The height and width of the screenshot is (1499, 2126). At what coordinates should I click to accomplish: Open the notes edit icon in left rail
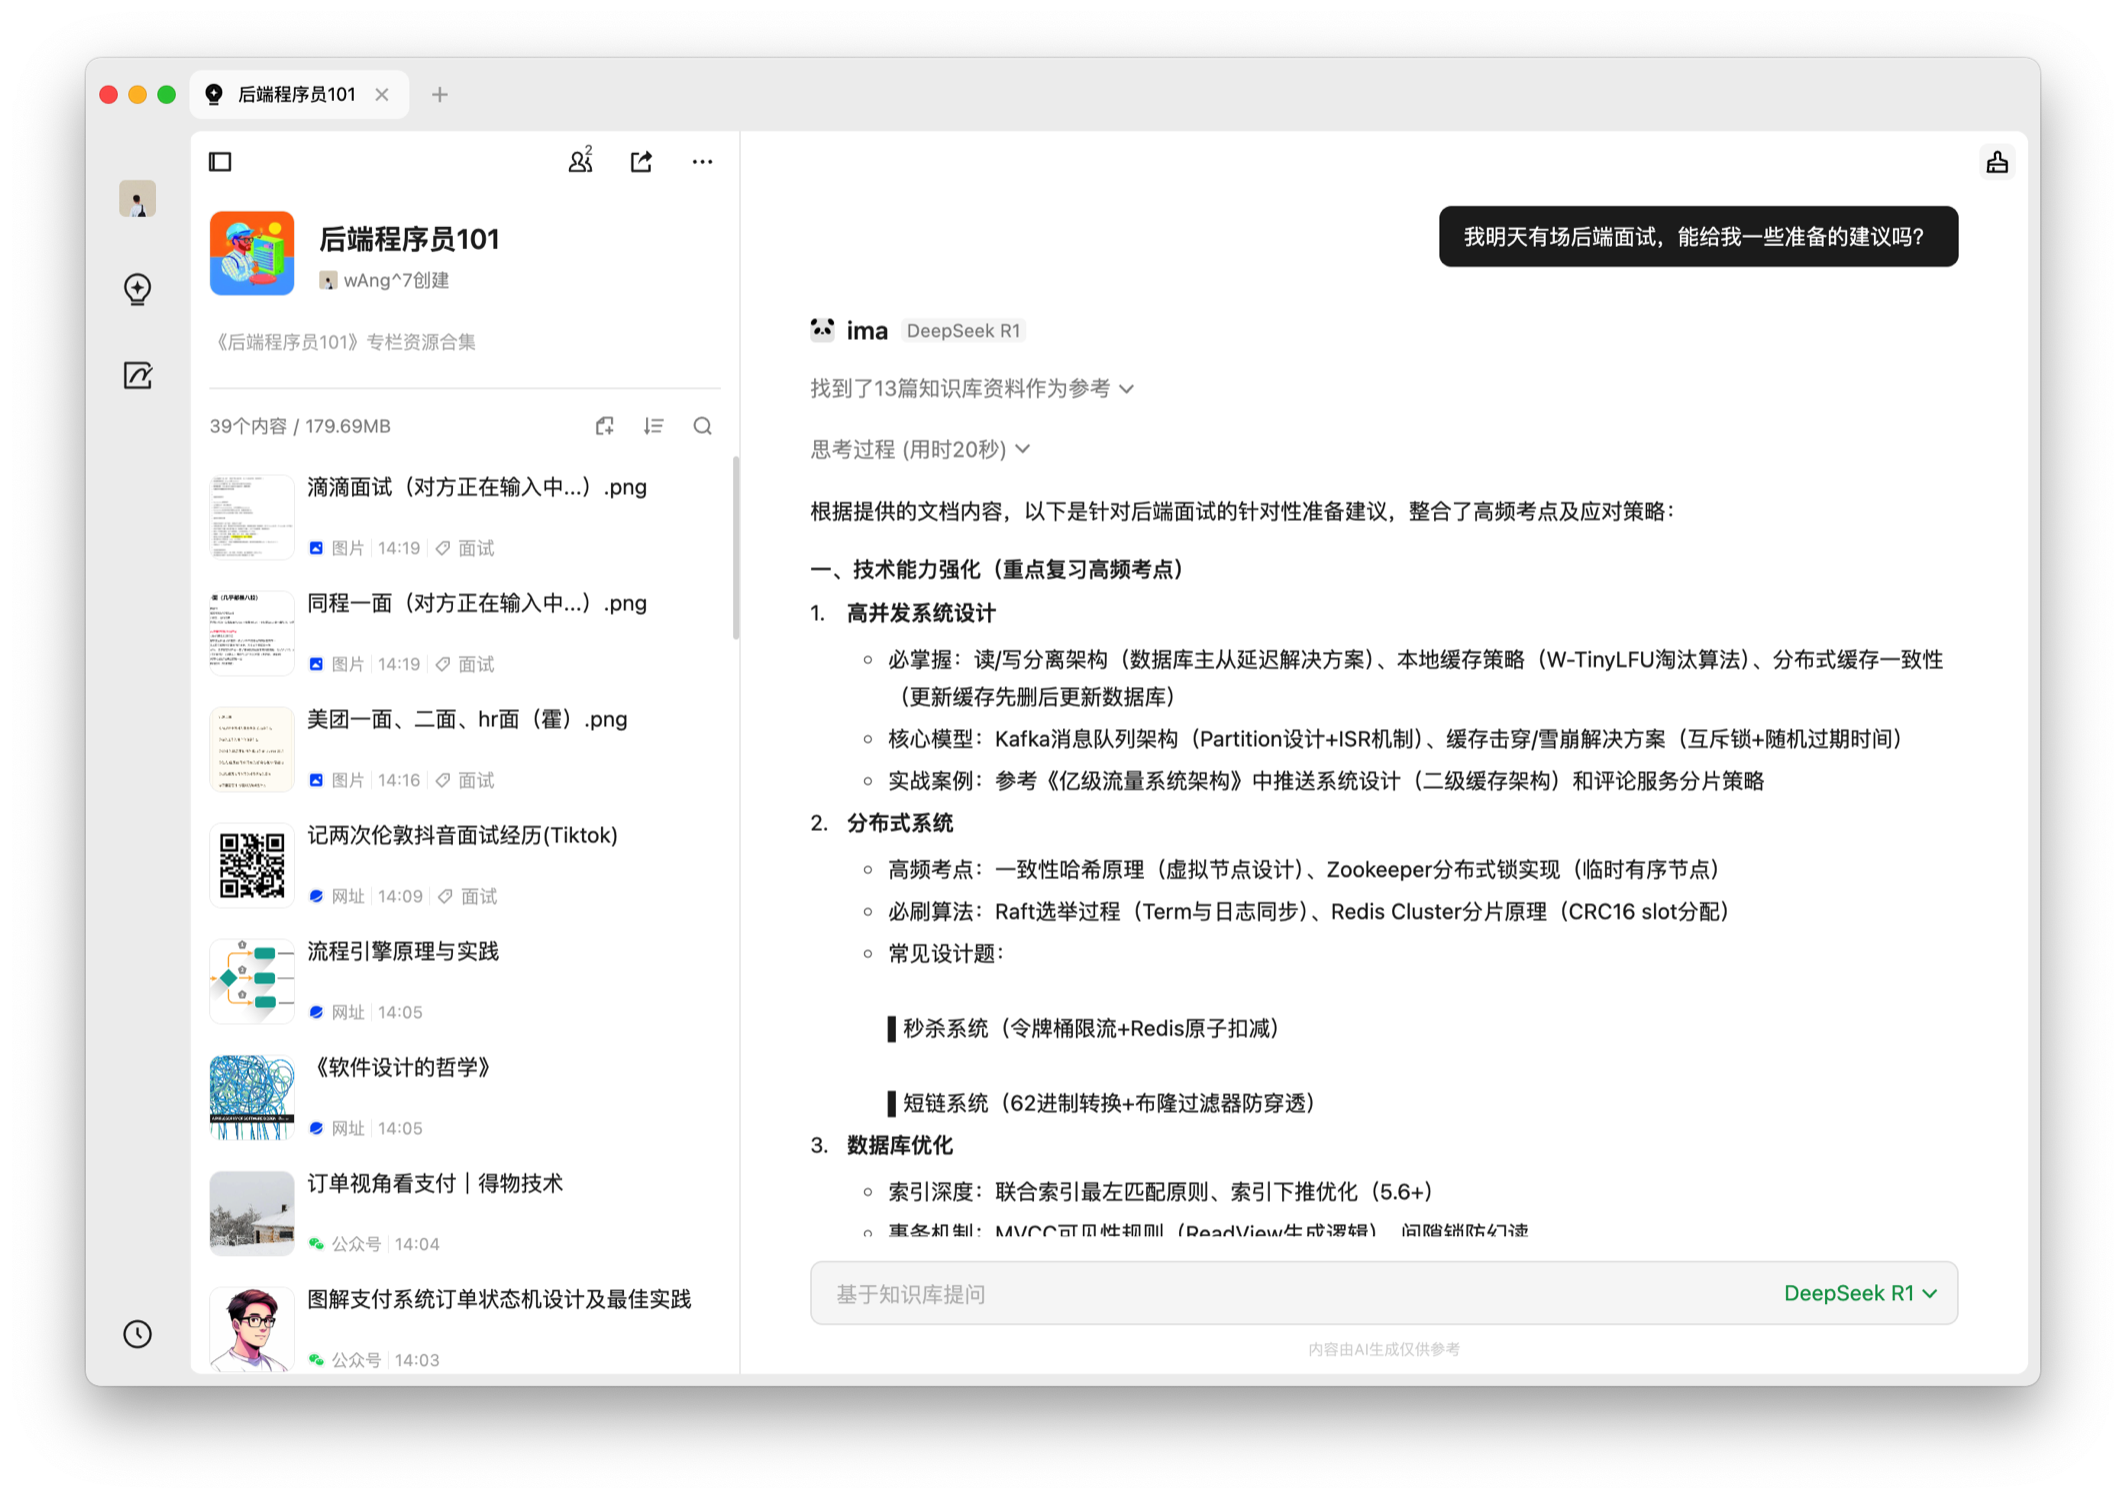click(137, 376)
